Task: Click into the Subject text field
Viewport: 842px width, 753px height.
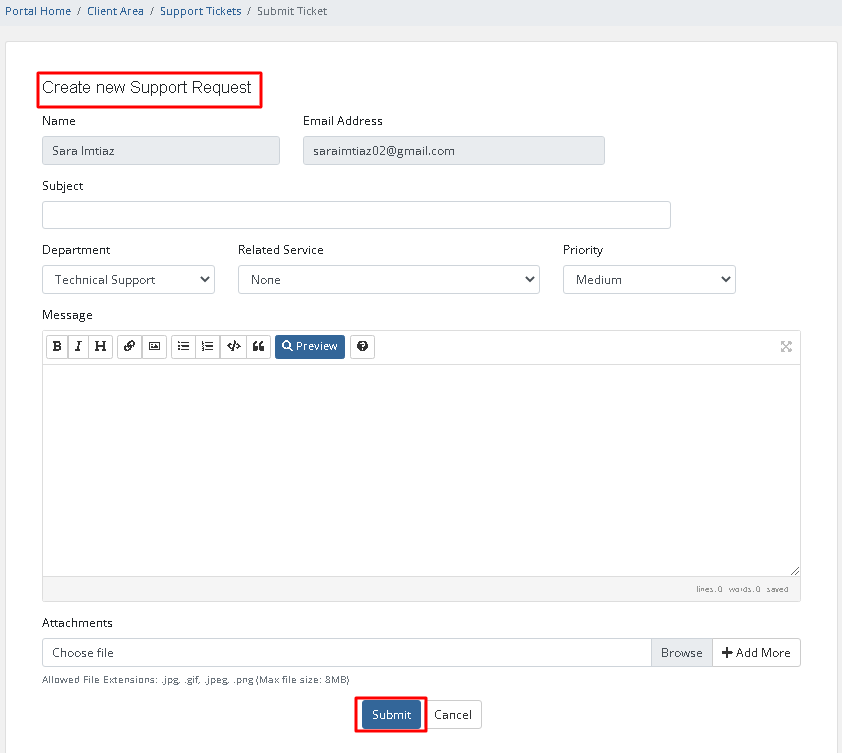Action: click(x=356, y=215)
